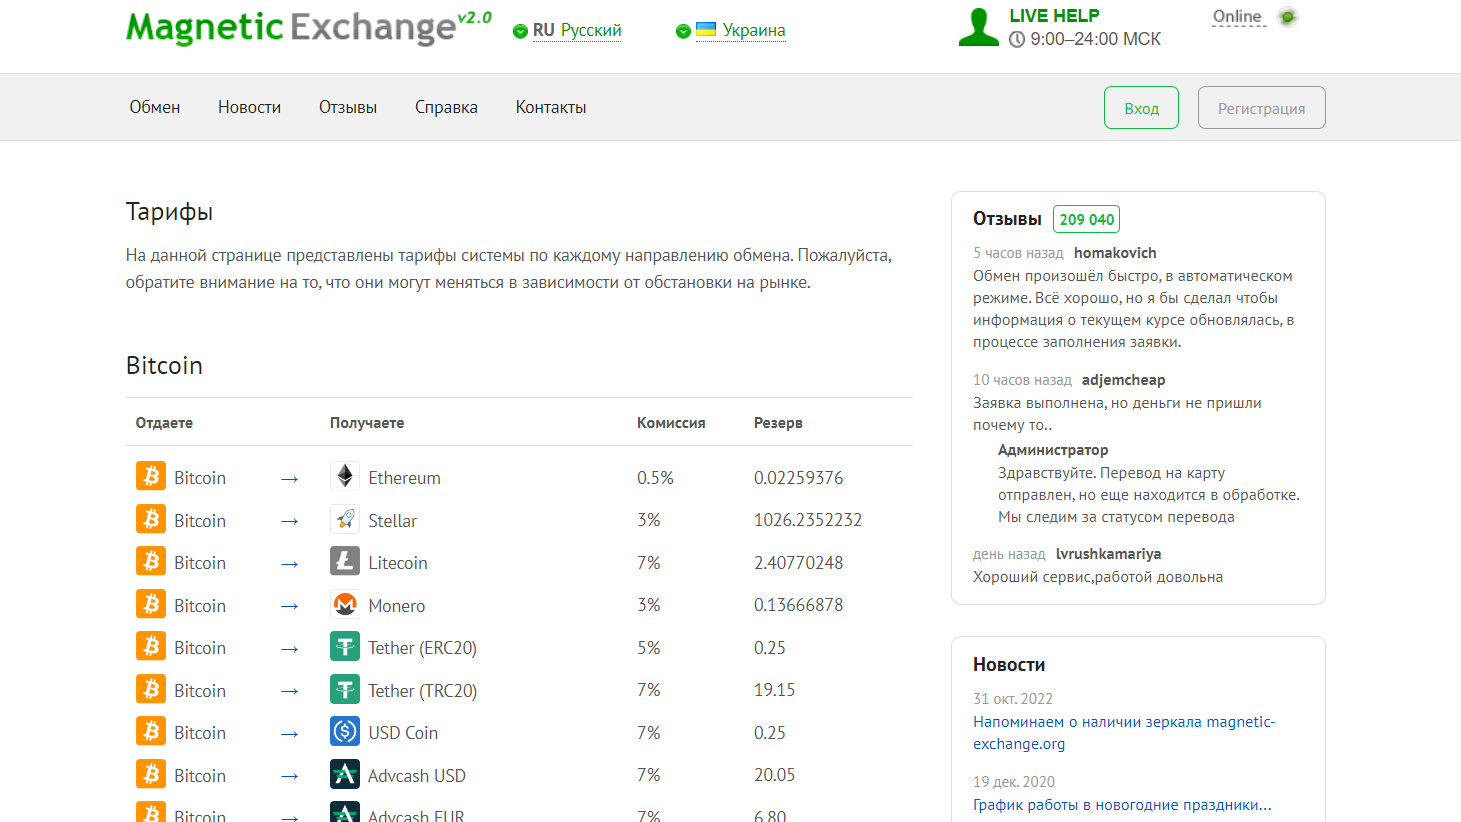
Task: Select the Tether (TRC20) label
Action: 422,691
